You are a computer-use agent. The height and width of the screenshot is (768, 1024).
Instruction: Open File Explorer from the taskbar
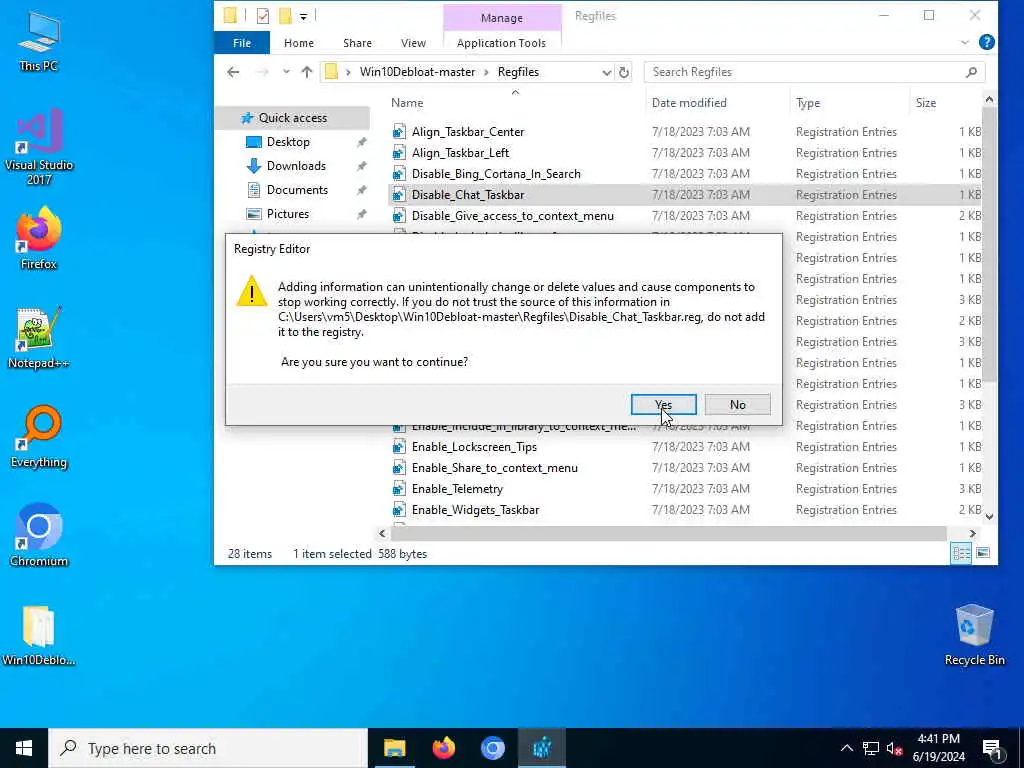click(x=394, y=748)
